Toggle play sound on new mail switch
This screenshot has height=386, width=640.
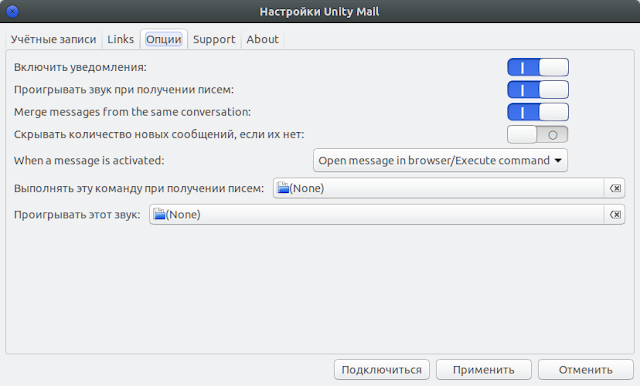tap(538, 90)
